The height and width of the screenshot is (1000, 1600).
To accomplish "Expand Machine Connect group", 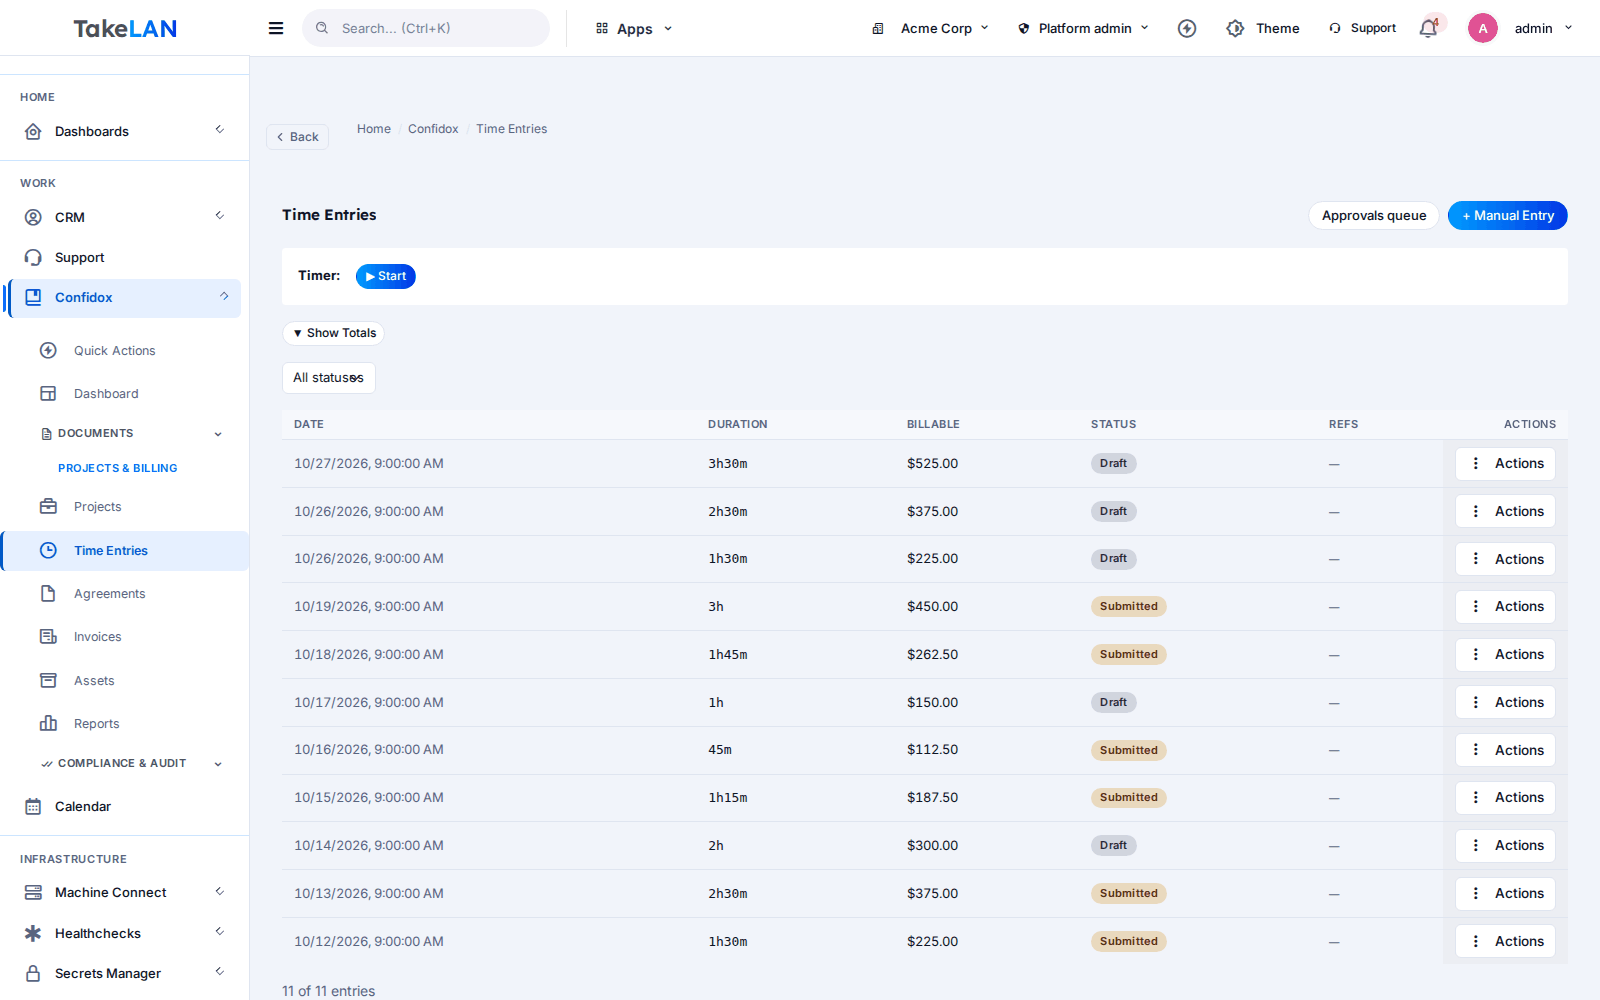I will coord(125,893).
